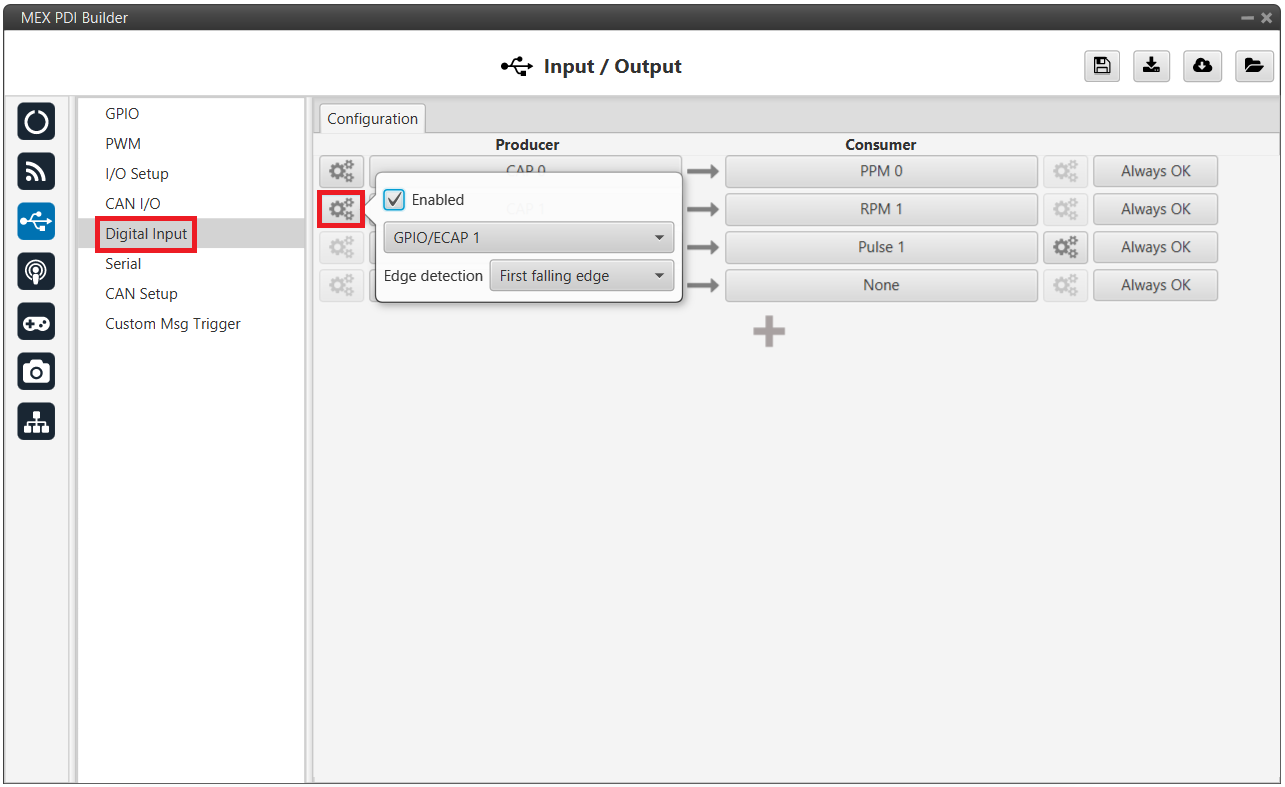The width and height of the screenshot is (1285, 787).
Task: Click the plus icon to add row
Action: [768, 332]
